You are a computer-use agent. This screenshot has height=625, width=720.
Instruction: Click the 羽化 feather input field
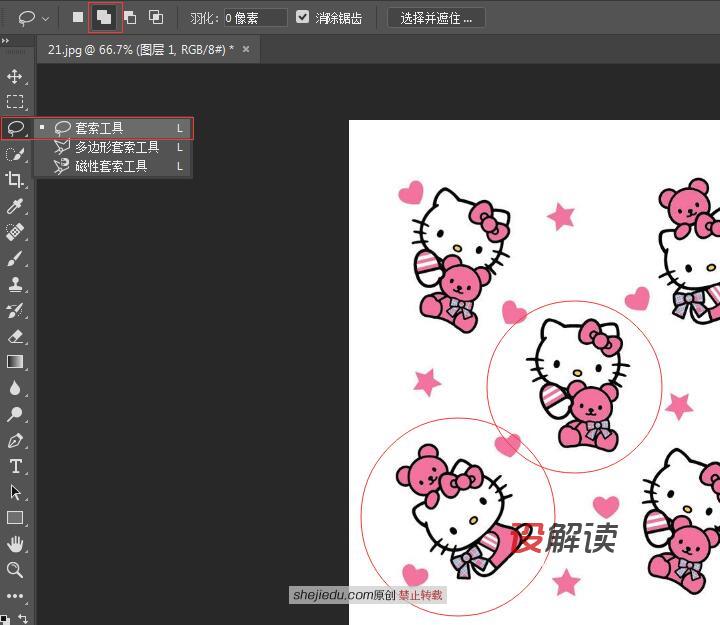pos(255,18)
